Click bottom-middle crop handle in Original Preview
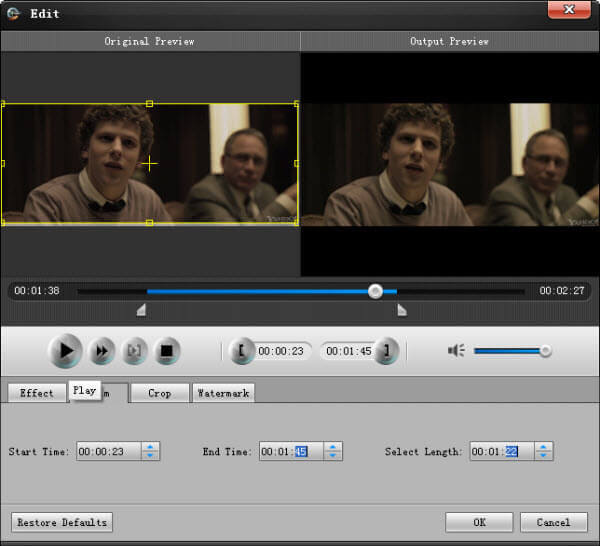Image resolution: width=600 pixels, height=546 pixels. coord(150,223)
